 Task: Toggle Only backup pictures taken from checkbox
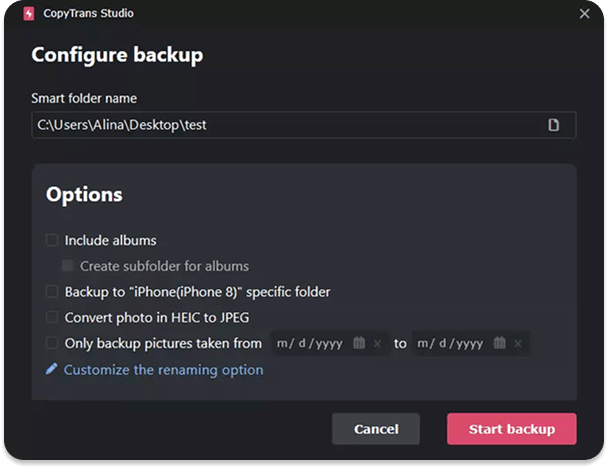pyautogui.click(x=52, y=343)
